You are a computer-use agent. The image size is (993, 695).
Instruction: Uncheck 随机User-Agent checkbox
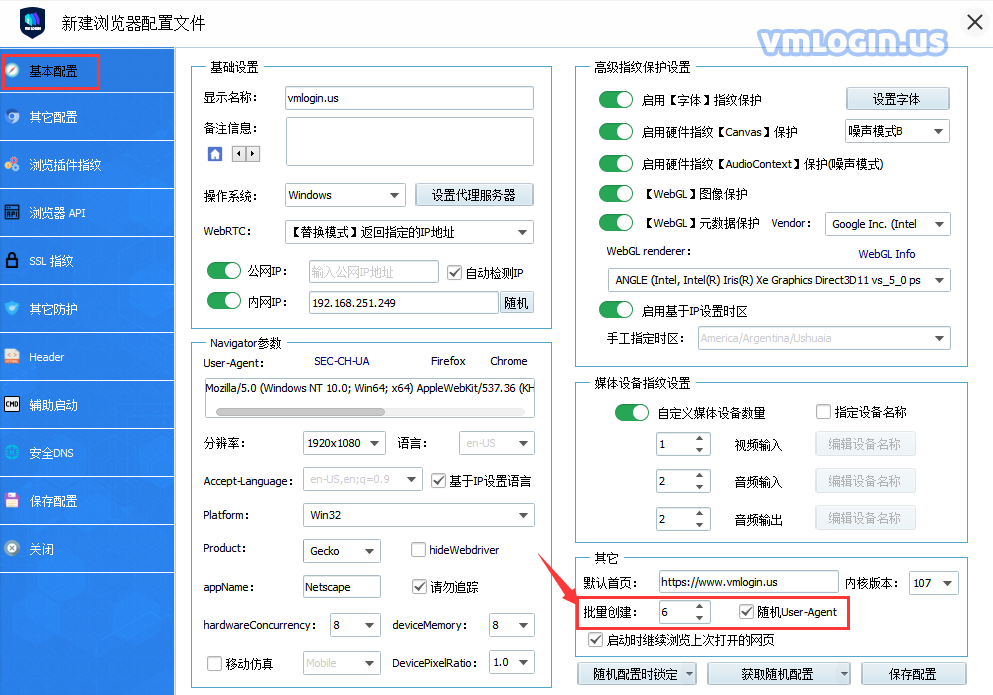click(x=747, y=611)
